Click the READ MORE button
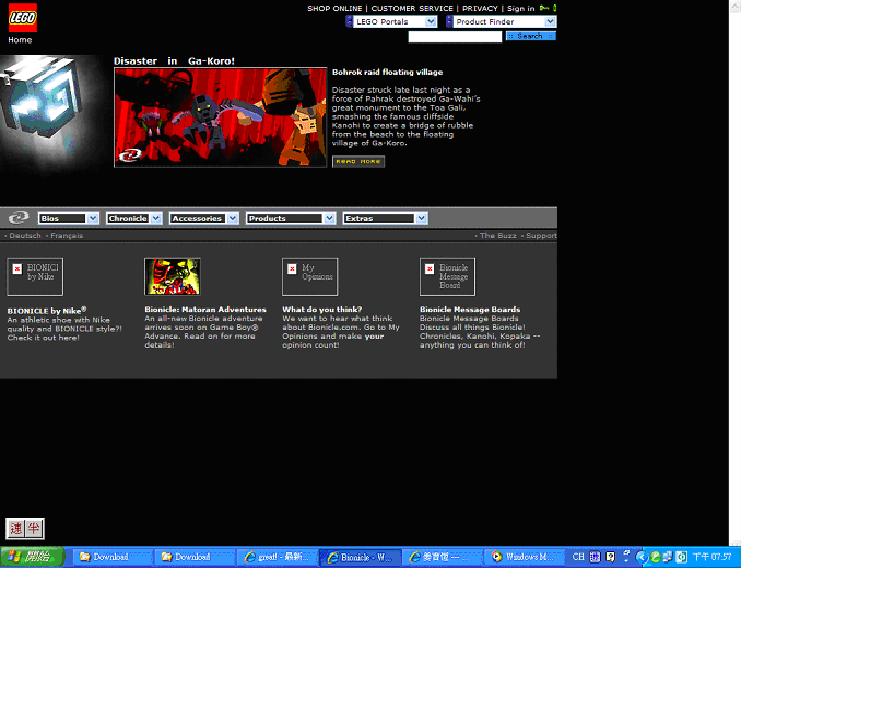The width and height of the screenshot is (869, 716). point(358,161)
